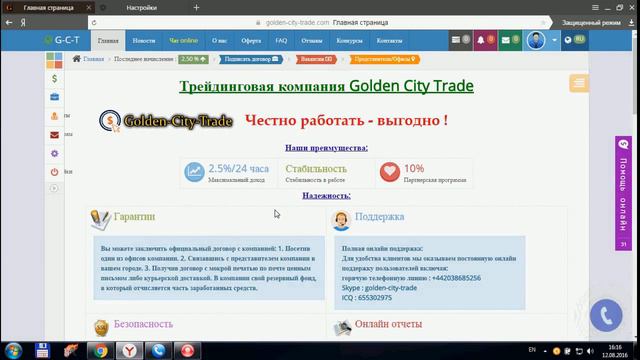Screen dimensions: 640x360
Task: Click the hotline number +442038685256
Action: point(456,278)
